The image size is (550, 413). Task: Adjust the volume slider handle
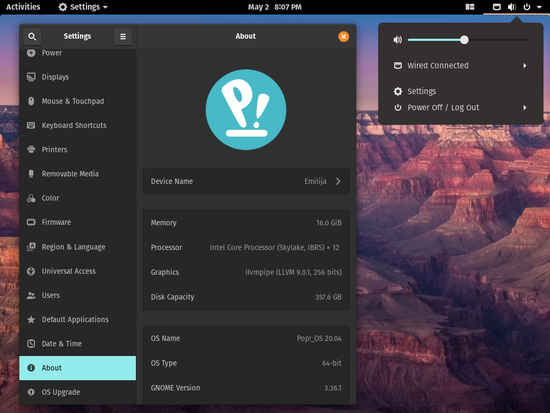pos(464,40)
